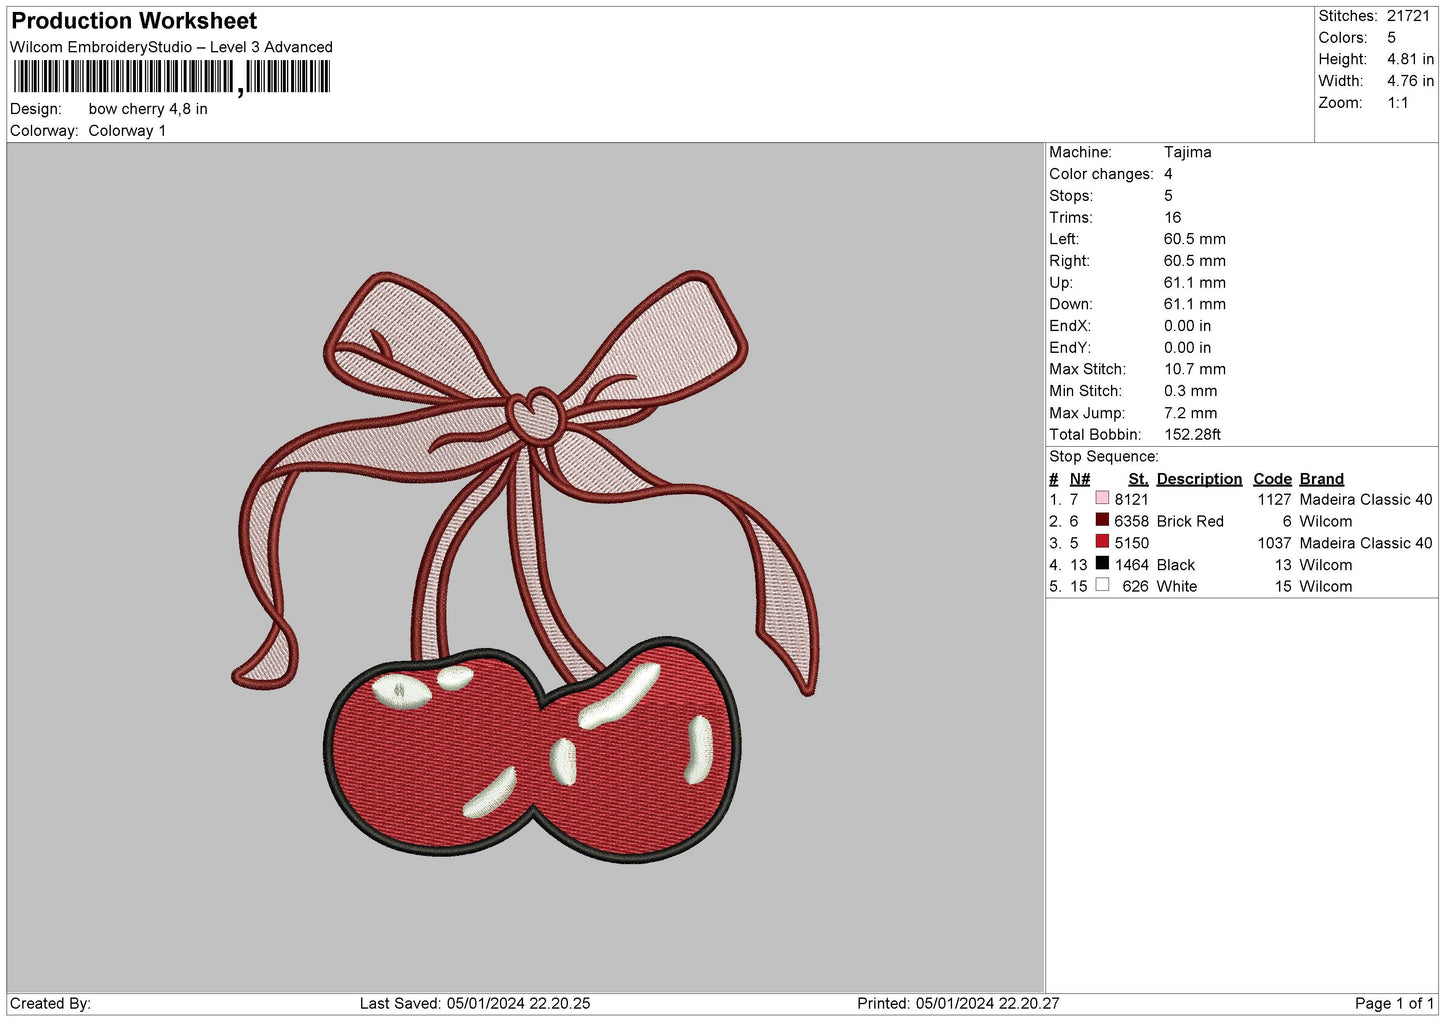The width and height of the screenshot is (1445, 1021).
Task: Click the 'Left:' label
Action: tap(1064, 239)
